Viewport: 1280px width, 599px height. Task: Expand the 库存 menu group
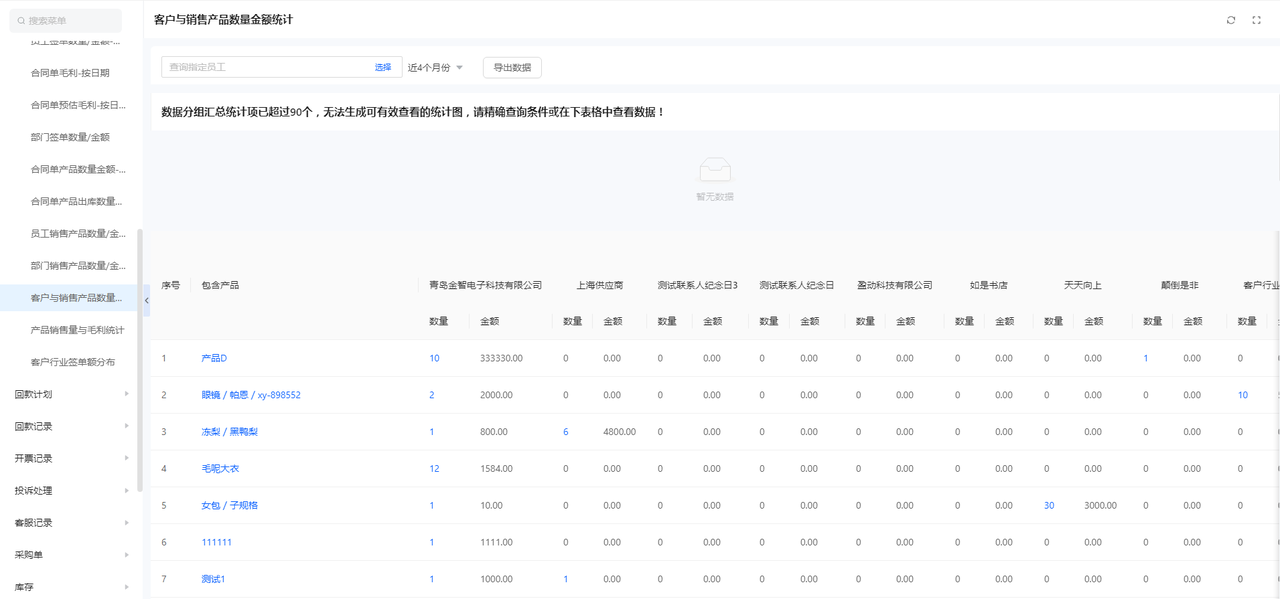point(72,587)
